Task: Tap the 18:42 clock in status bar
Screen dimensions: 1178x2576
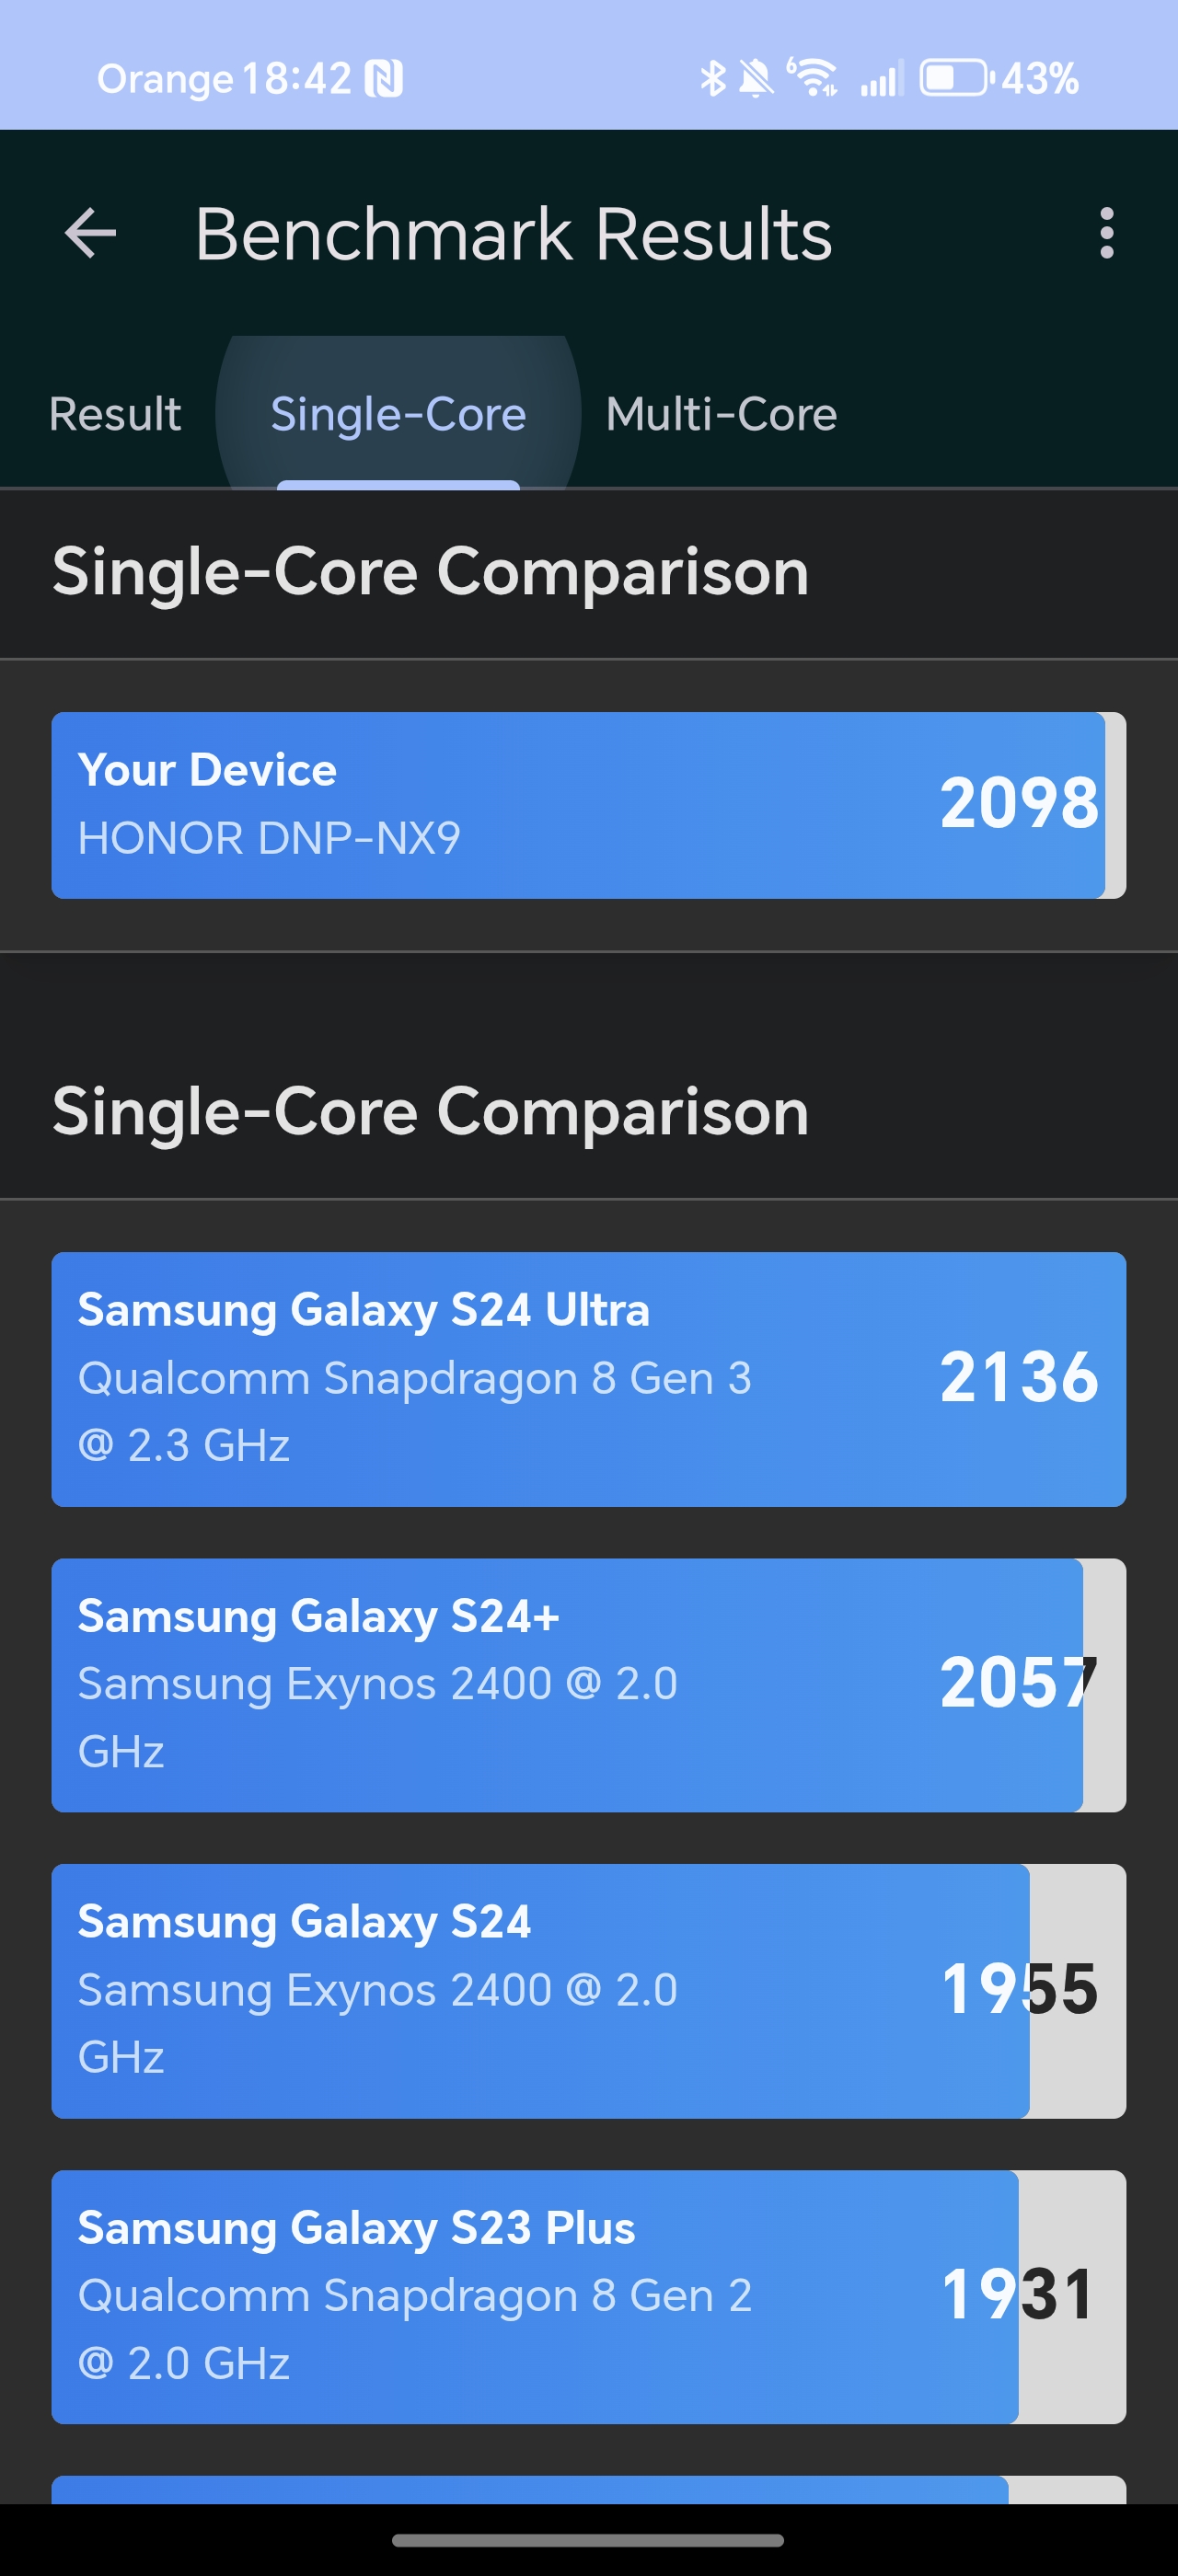Action: (297, 78)
